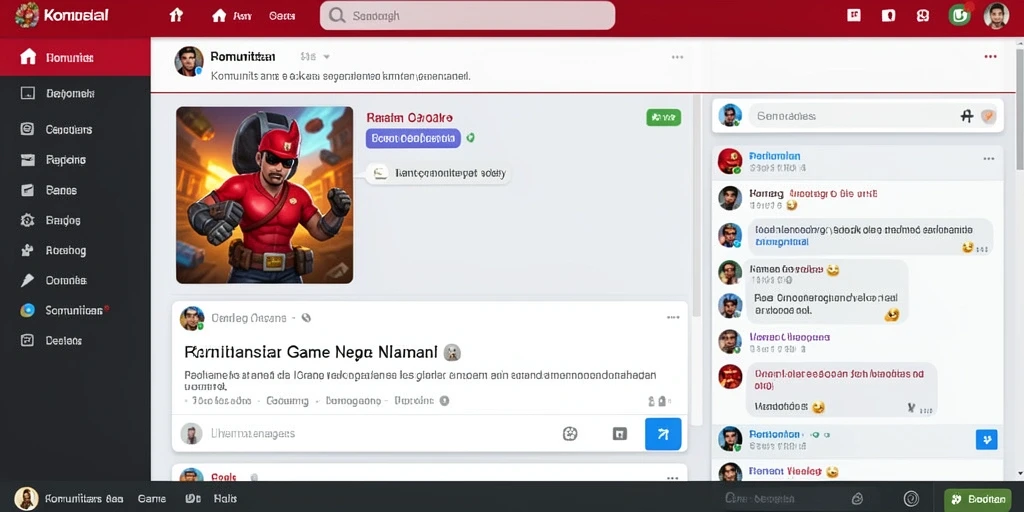Click the red avatar of first chat entry
1024x512 pixels.
click(729, 161)
